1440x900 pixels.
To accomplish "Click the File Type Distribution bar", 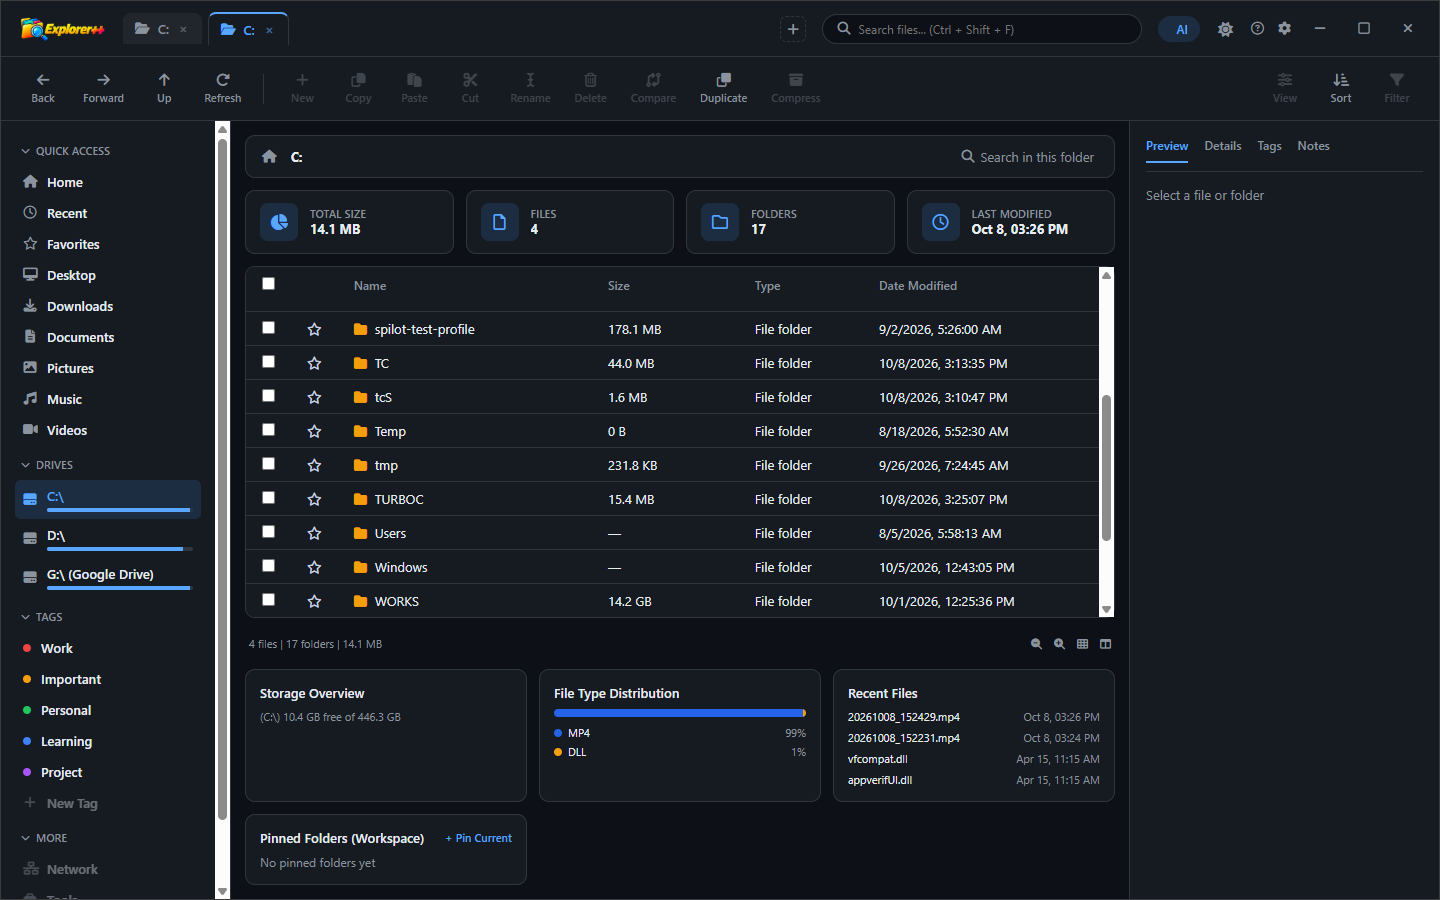I will click(x=680, y=713).
